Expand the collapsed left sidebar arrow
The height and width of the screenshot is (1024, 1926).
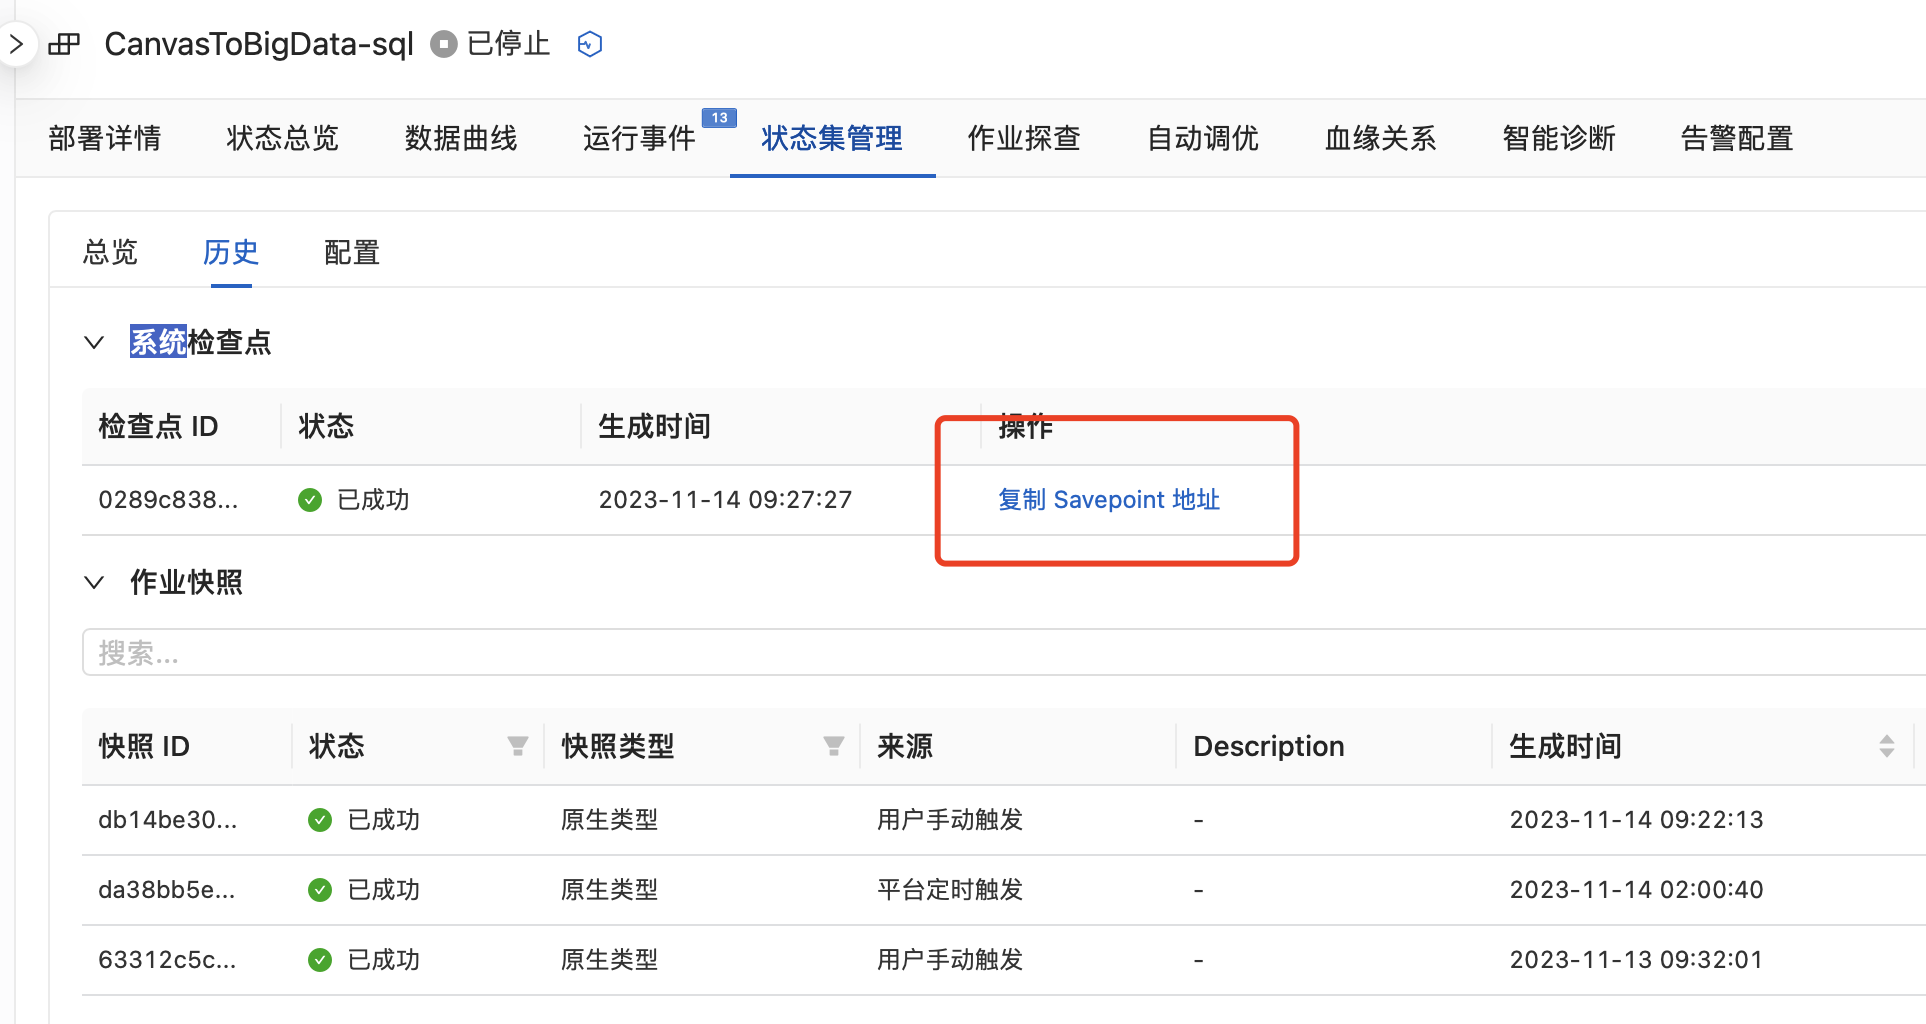16,44
